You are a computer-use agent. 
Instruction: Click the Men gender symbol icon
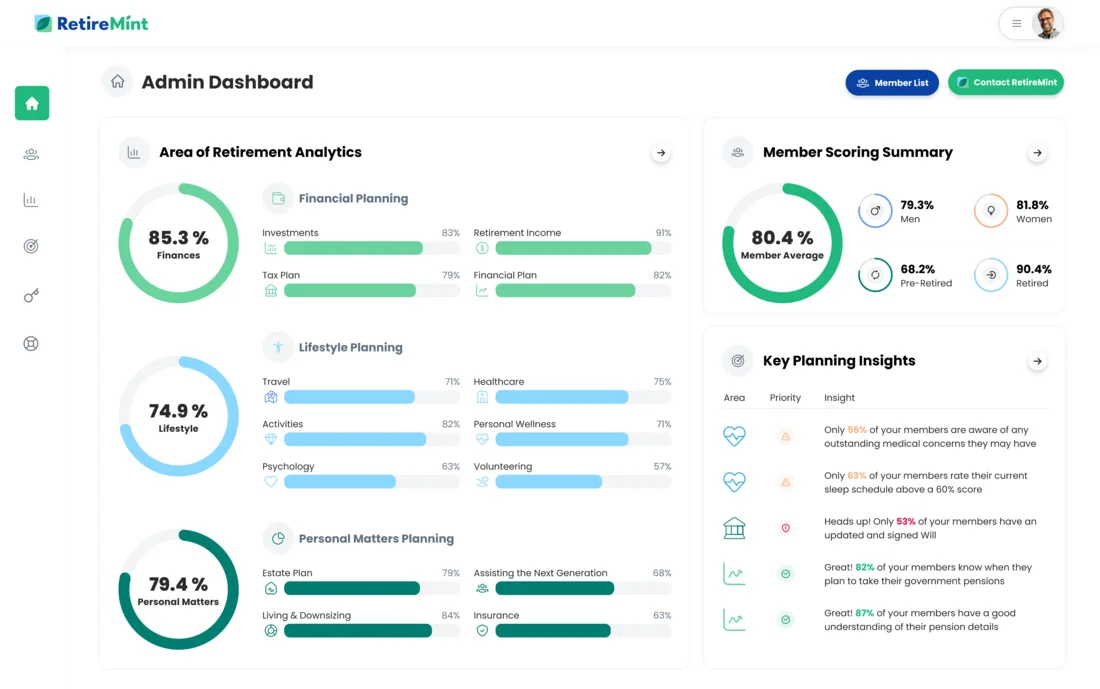875,210
